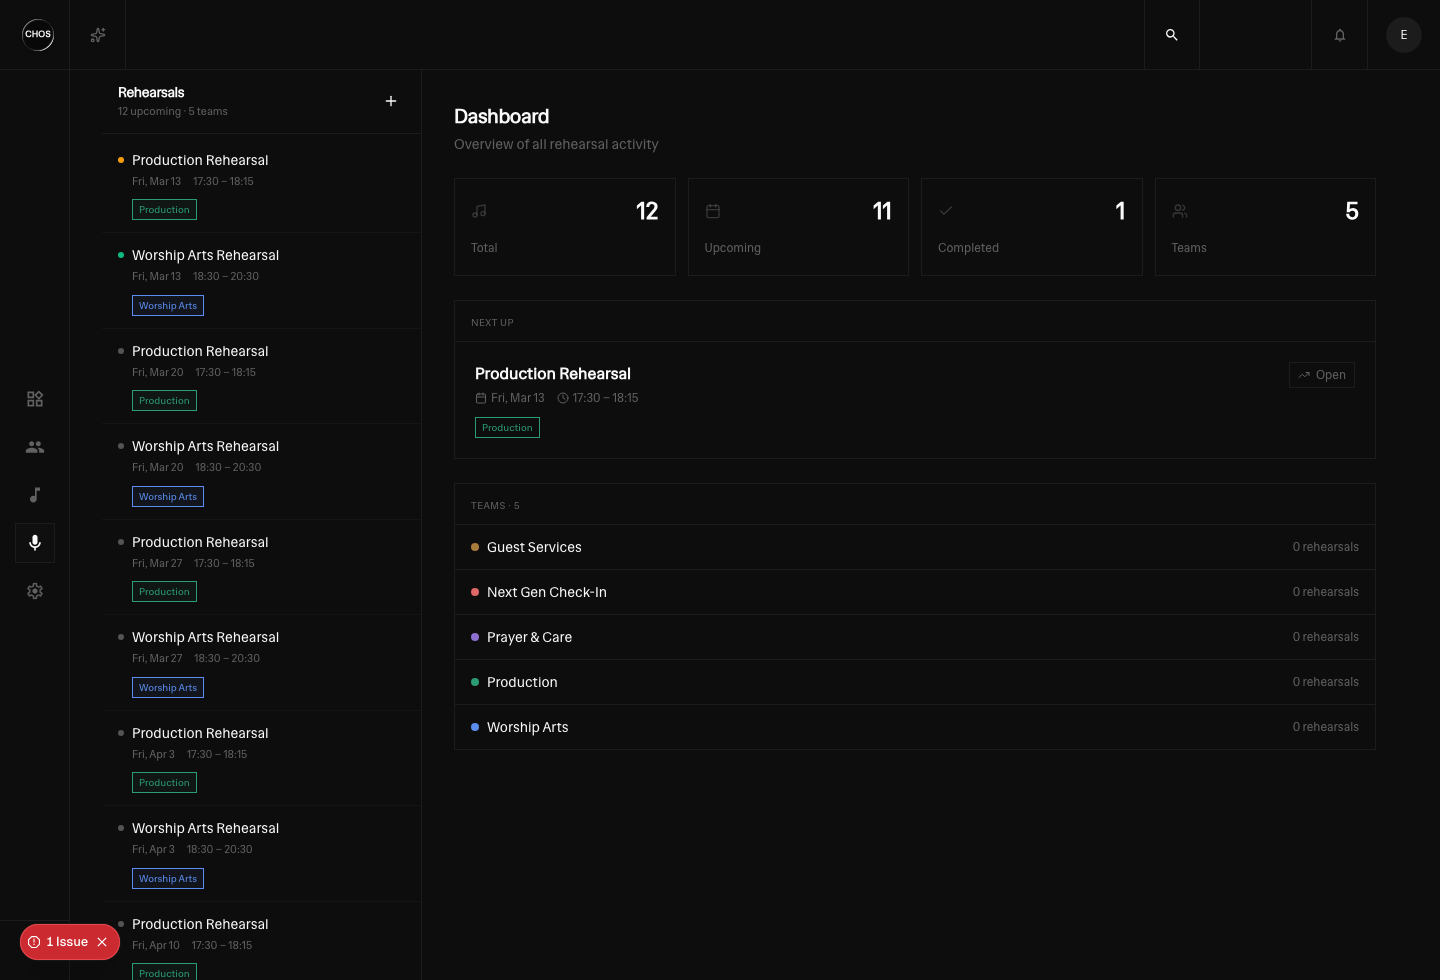Click the Rehearsals panel heading
The height and width of the screenshot is (980, 1440).
click(151, 92)
